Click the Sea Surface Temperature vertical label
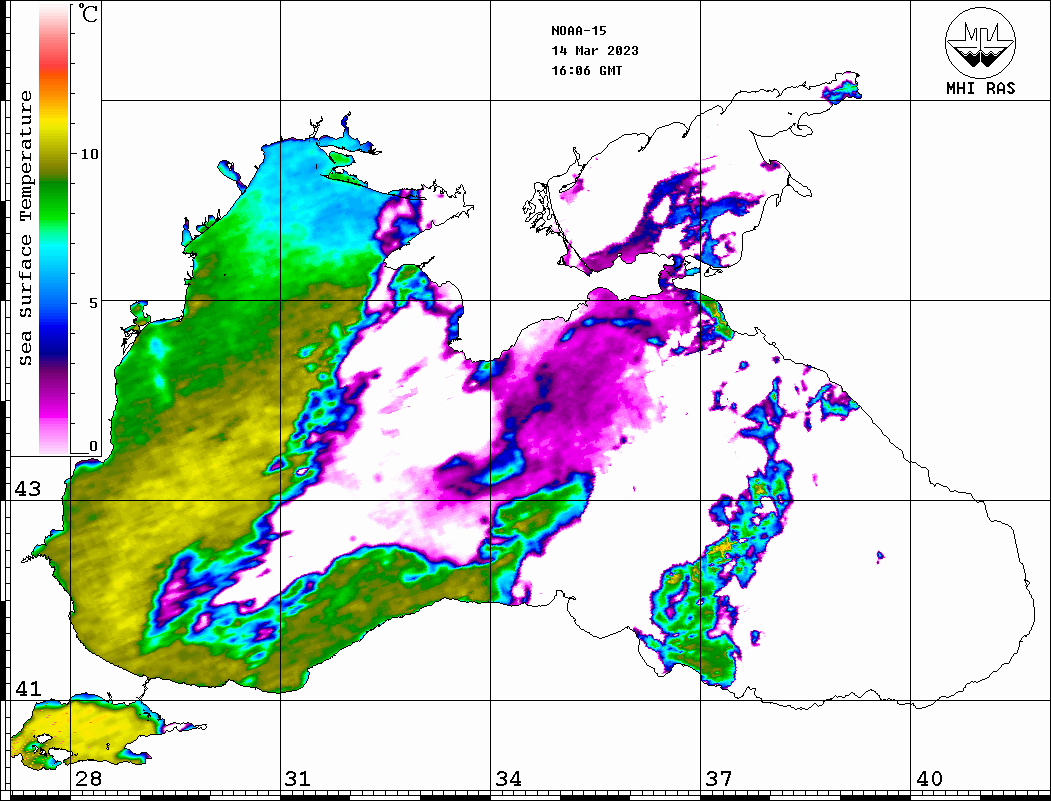Screen dimensions: 1051x801 pos(25,228)
